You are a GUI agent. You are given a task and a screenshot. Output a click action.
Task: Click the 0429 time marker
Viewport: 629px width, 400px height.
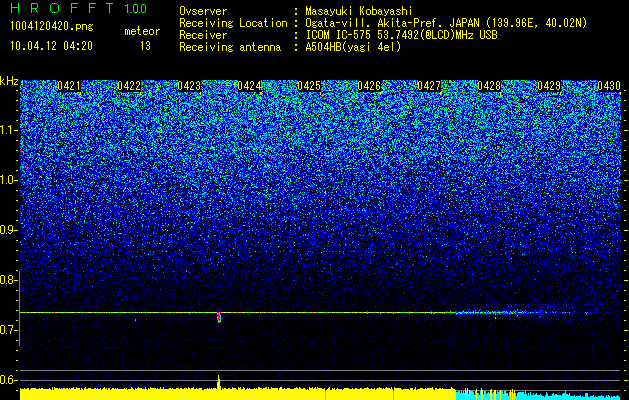tap(549, 86)
